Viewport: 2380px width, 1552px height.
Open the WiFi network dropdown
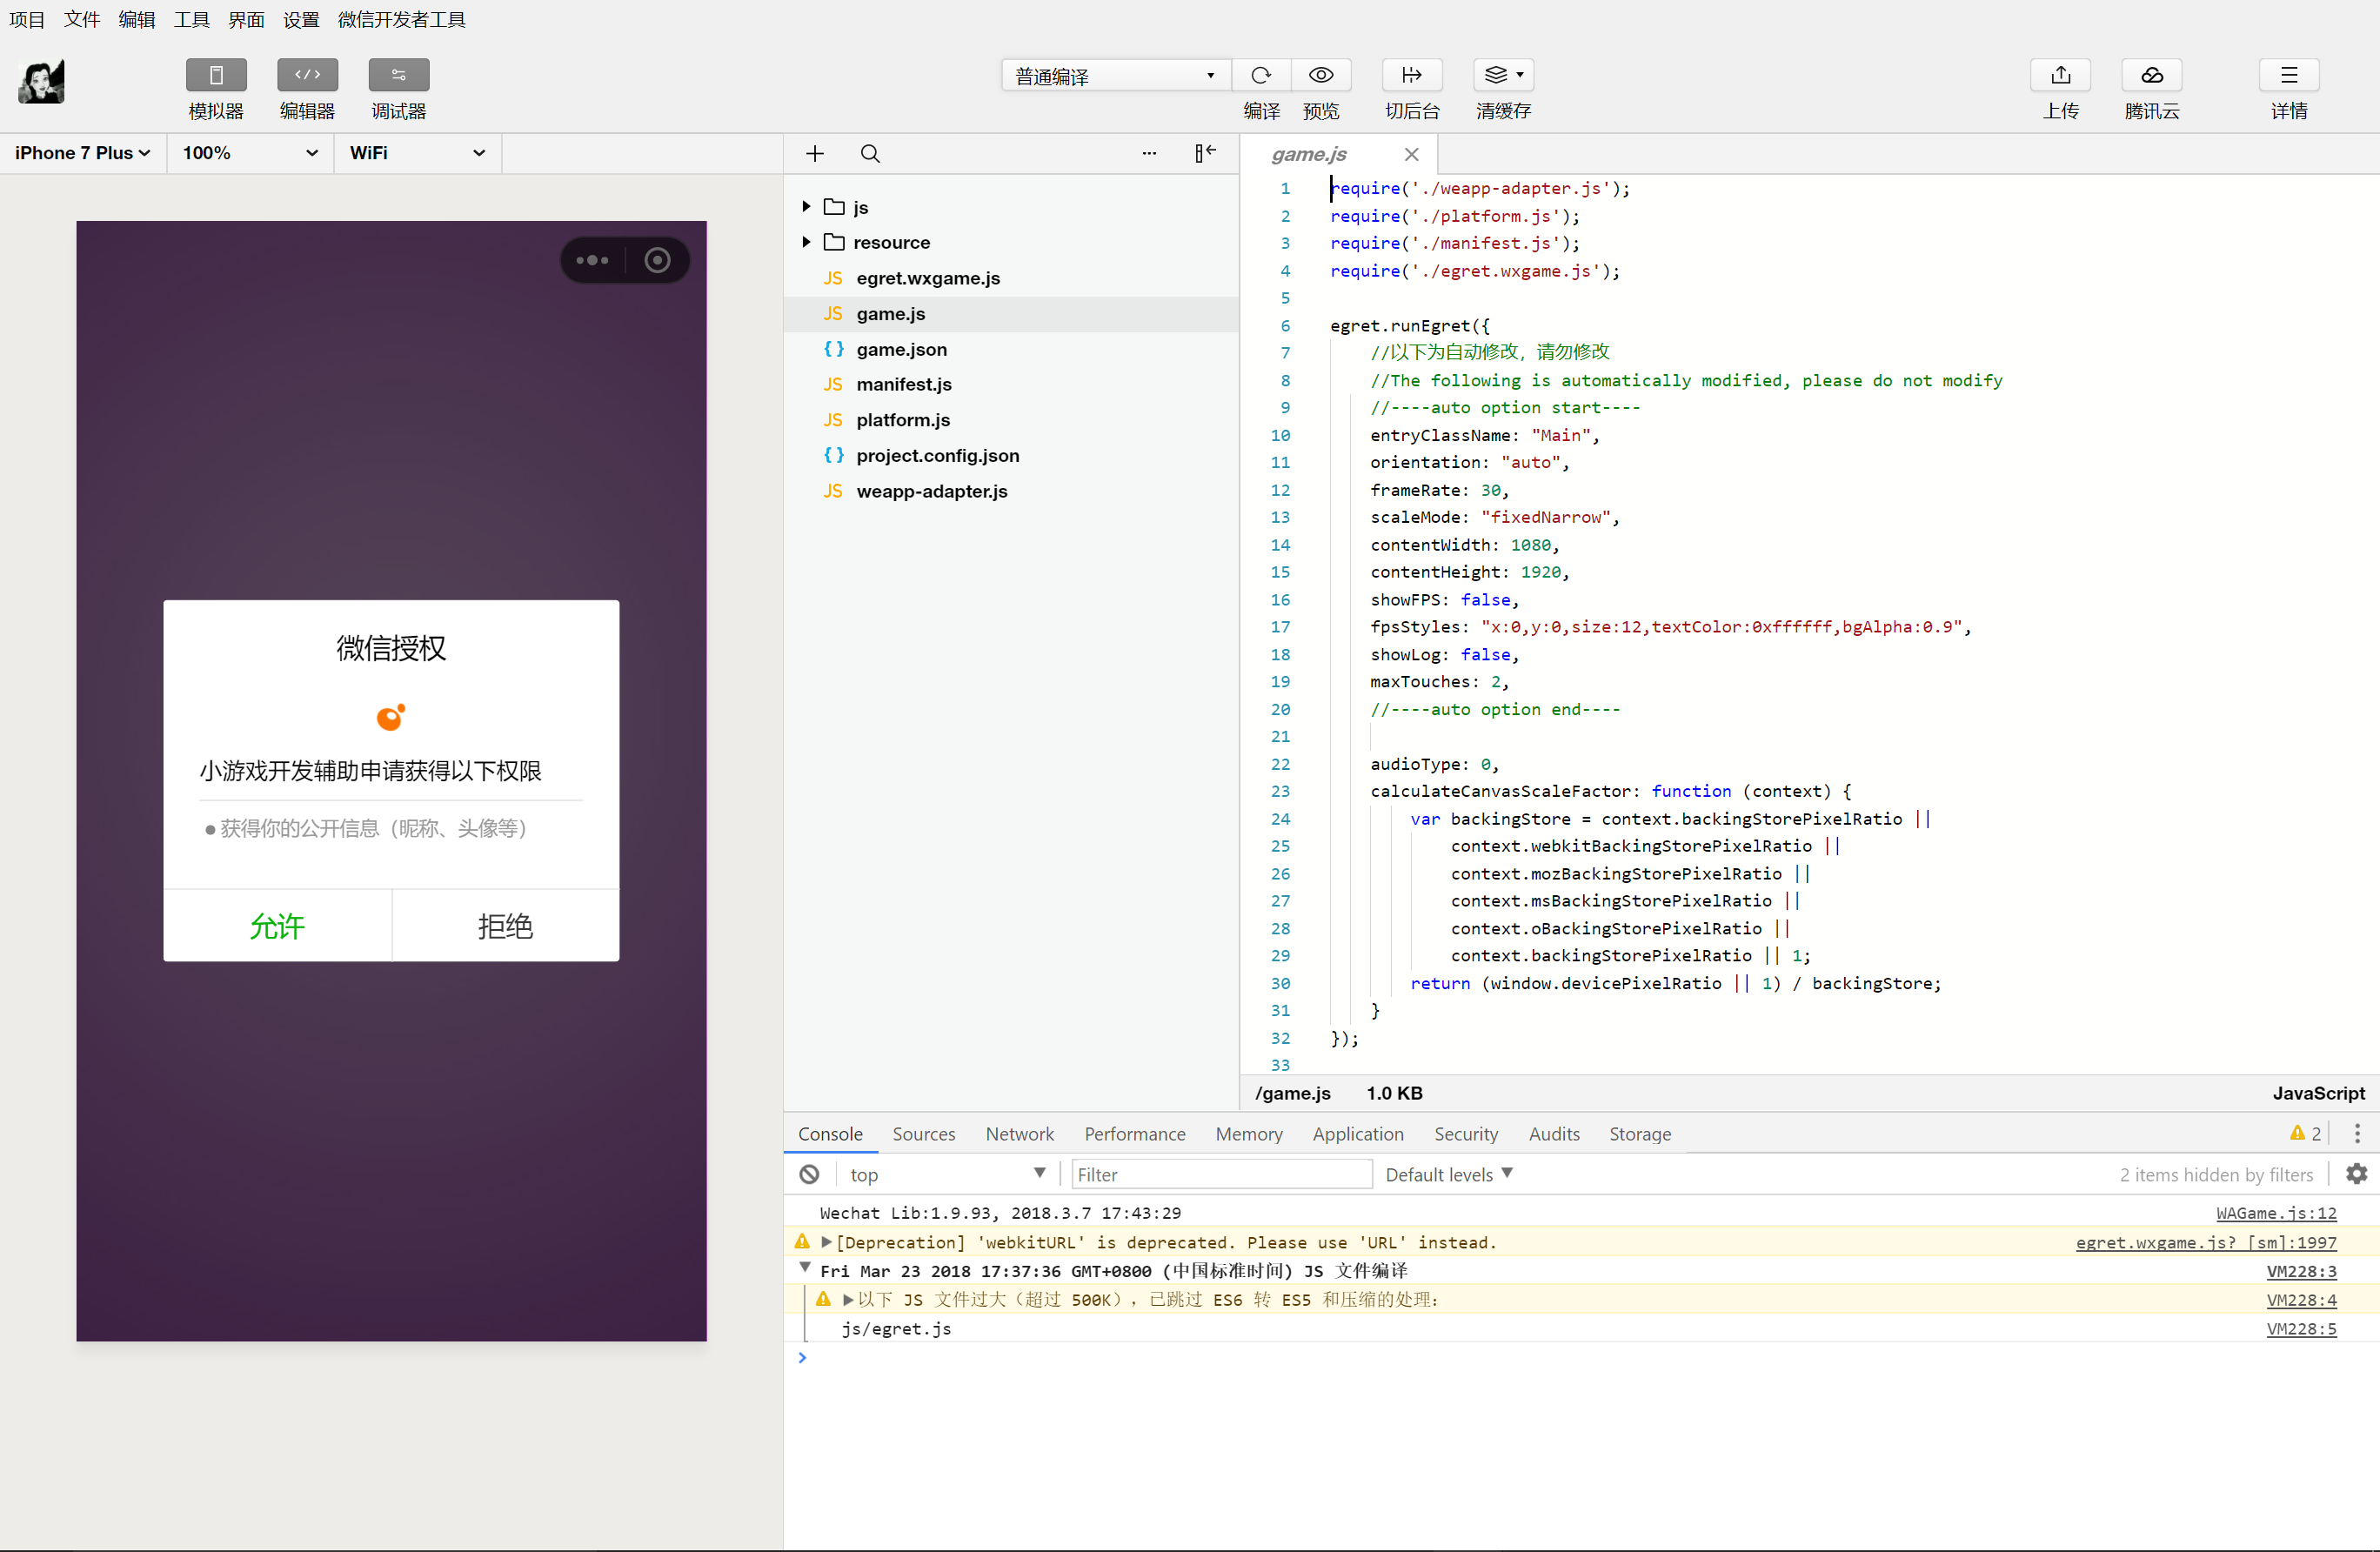(x=417, y=153)
